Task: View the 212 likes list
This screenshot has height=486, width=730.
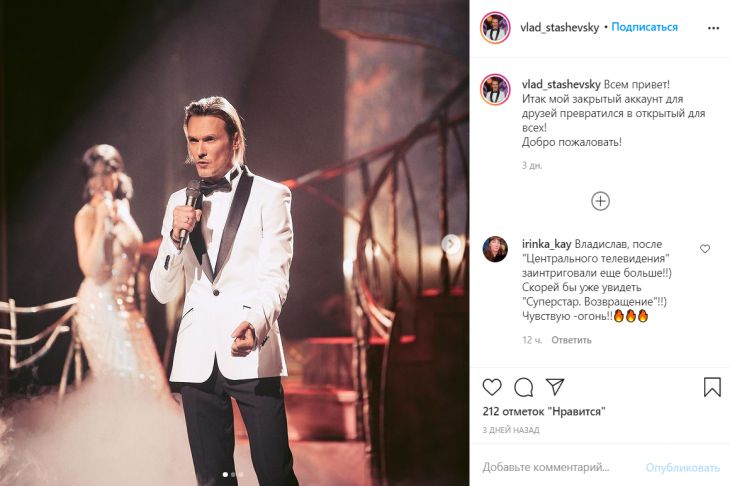Action: [x=544, y=411]
